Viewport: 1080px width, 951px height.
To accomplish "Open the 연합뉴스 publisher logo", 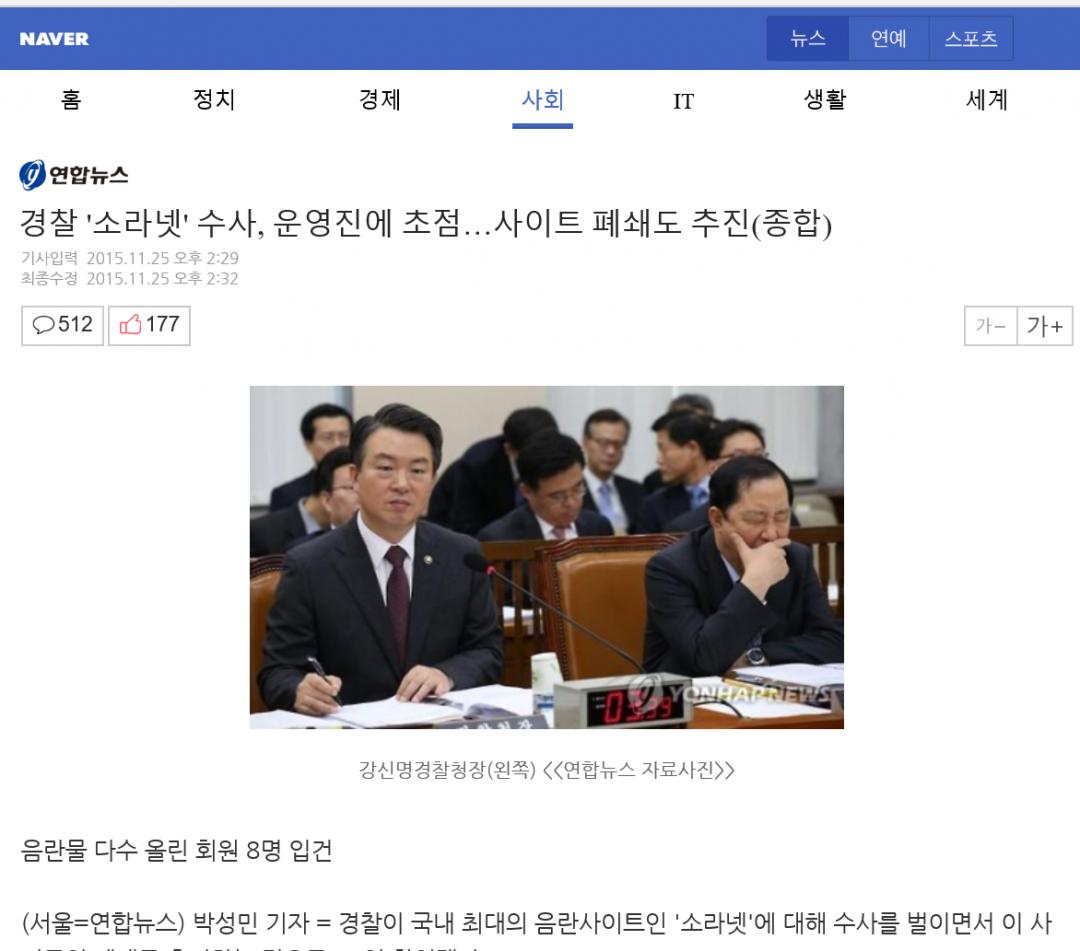I will (74, 175).
